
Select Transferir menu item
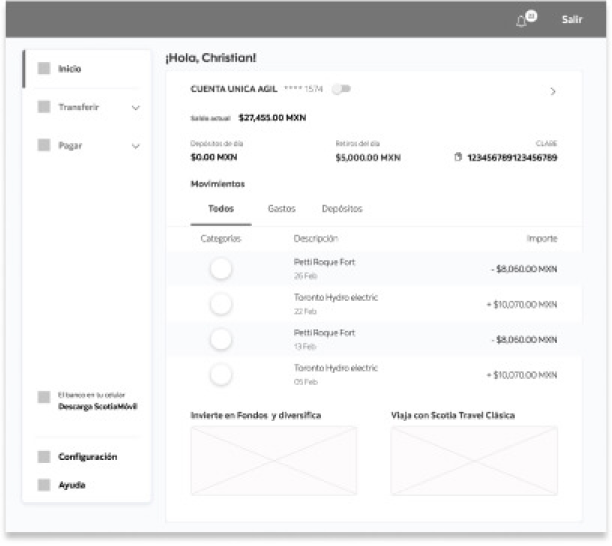pyautogui.click(x=78, y=107)
